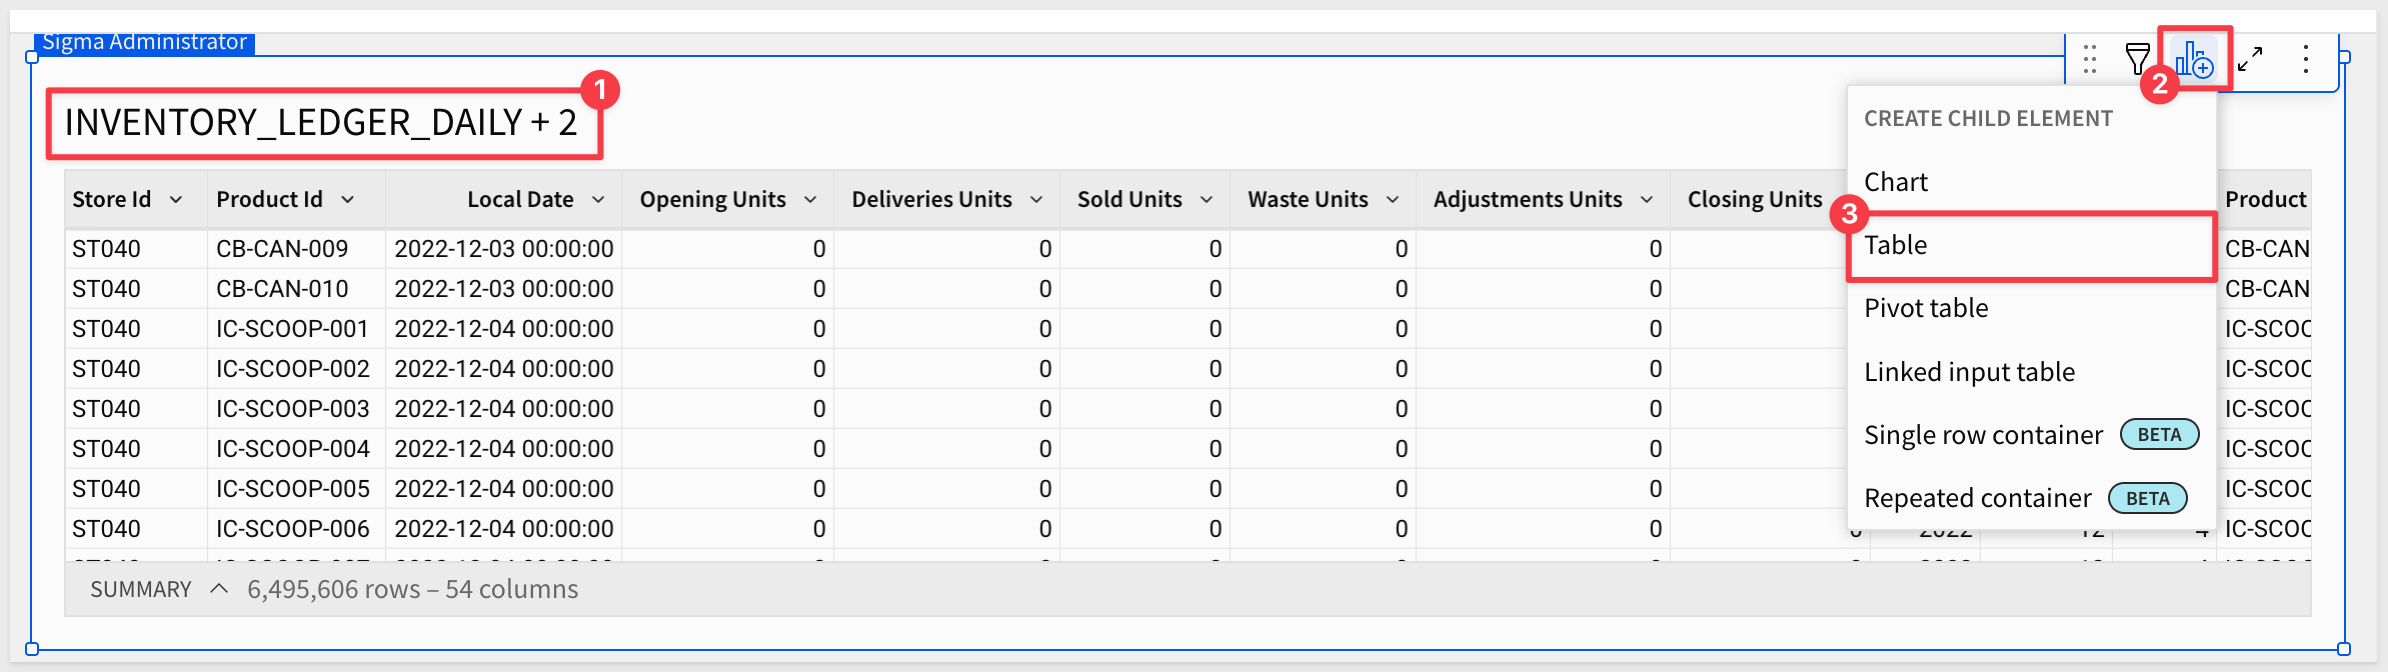Choose Linked input table option
This screenshot has height=672, width=2388.
click(1969, 372)
